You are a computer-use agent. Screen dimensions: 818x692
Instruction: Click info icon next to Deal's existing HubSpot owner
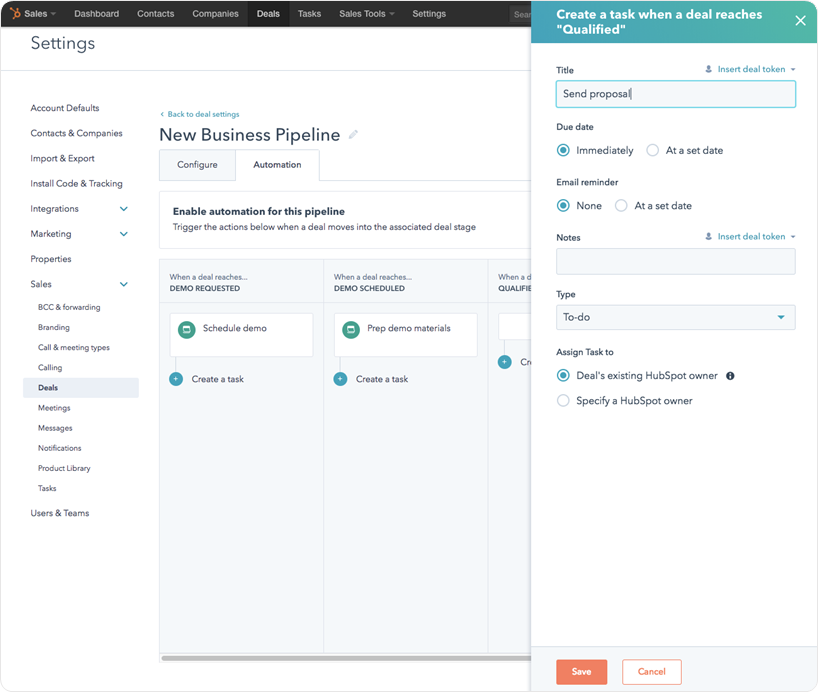(x=730, y=376)
